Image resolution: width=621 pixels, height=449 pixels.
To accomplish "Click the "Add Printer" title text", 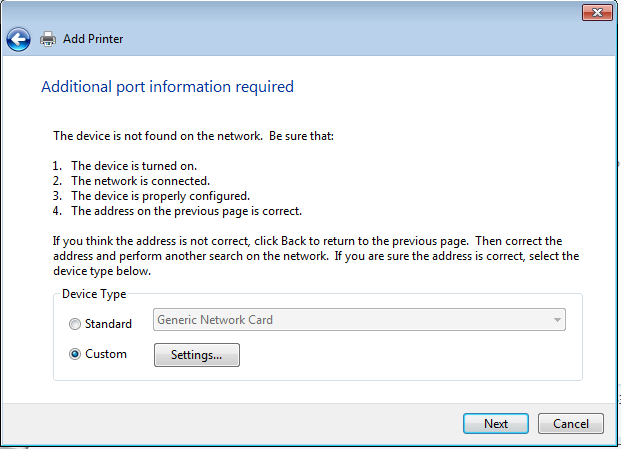I will pyautogui.click(x=93, y=39).
